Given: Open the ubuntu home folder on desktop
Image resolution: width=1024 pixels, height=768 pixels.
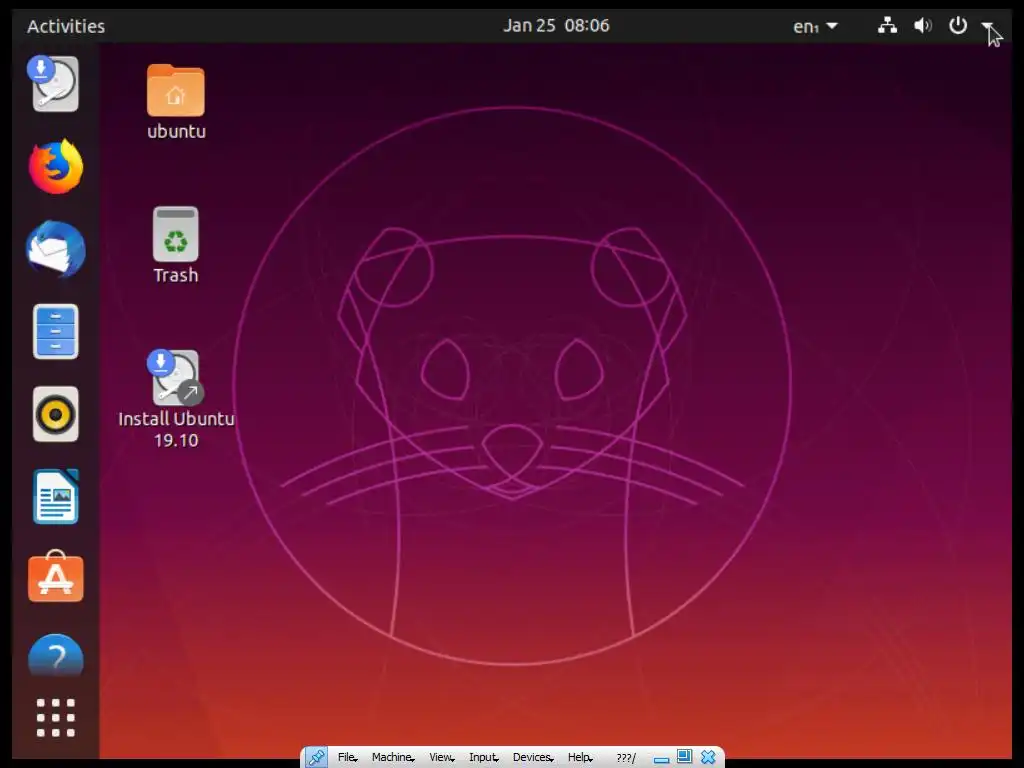Looking at the screenshot, I should (176, 102).
